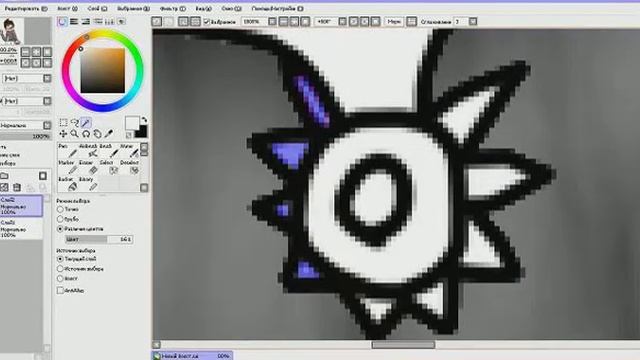640x360 pixels.
Task: Click the Норм button in toolbar
Action: tap(394, 21)
